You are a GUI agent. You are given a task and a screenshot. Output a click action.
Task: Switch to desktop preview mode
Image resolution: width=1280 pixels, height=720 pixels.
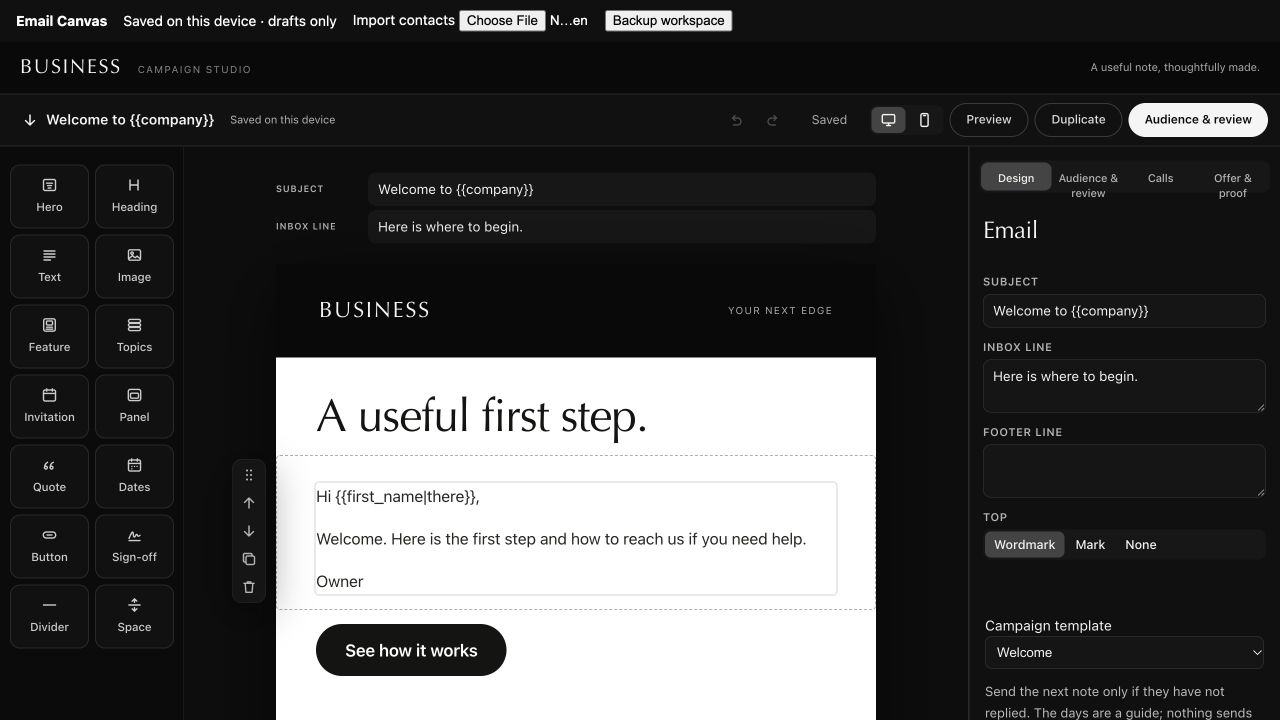click(888, 120)
